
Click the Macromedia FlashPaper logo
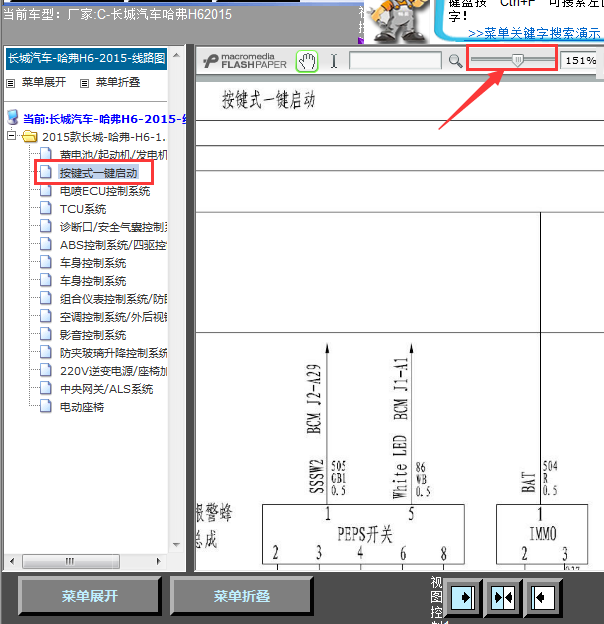(x=245, y=61)
